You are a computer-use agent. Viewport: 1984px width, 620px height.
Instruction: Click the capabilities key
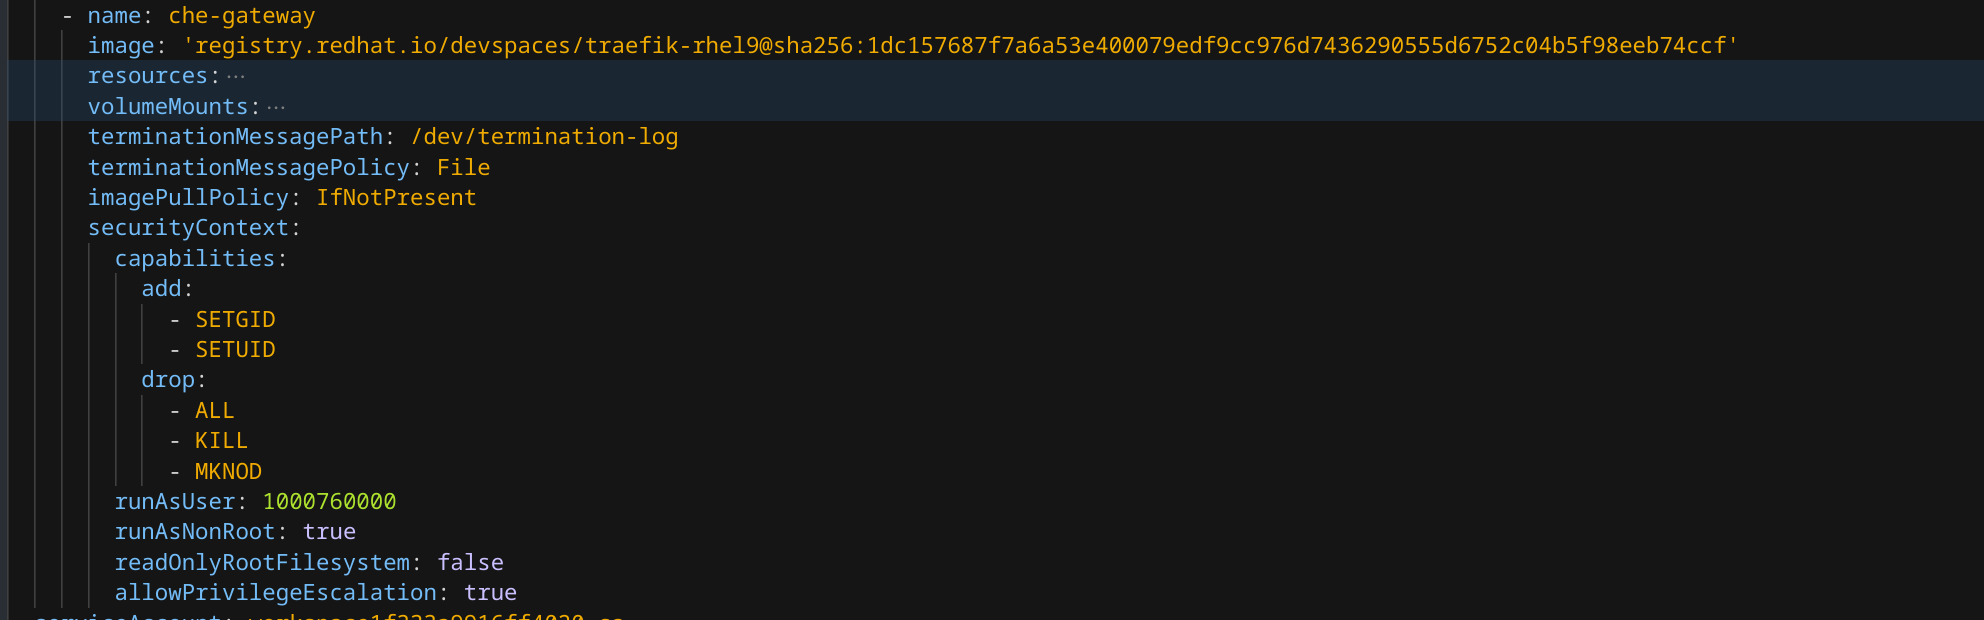point(194,259)
